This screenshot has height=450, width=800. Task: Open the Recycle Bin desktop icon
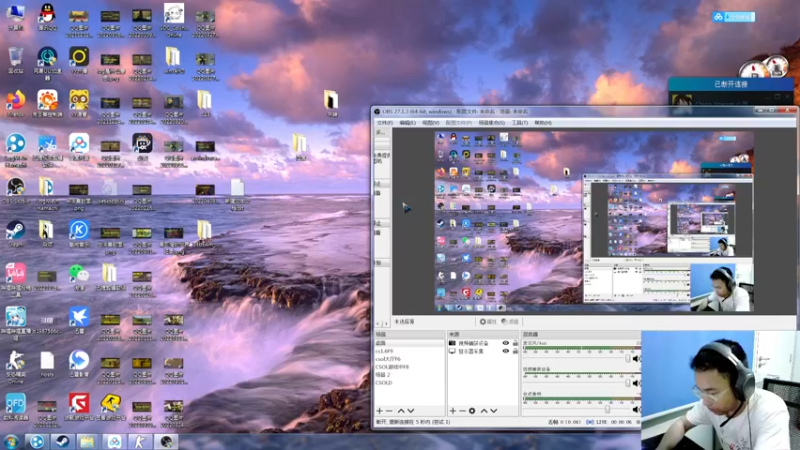[15, 60]
